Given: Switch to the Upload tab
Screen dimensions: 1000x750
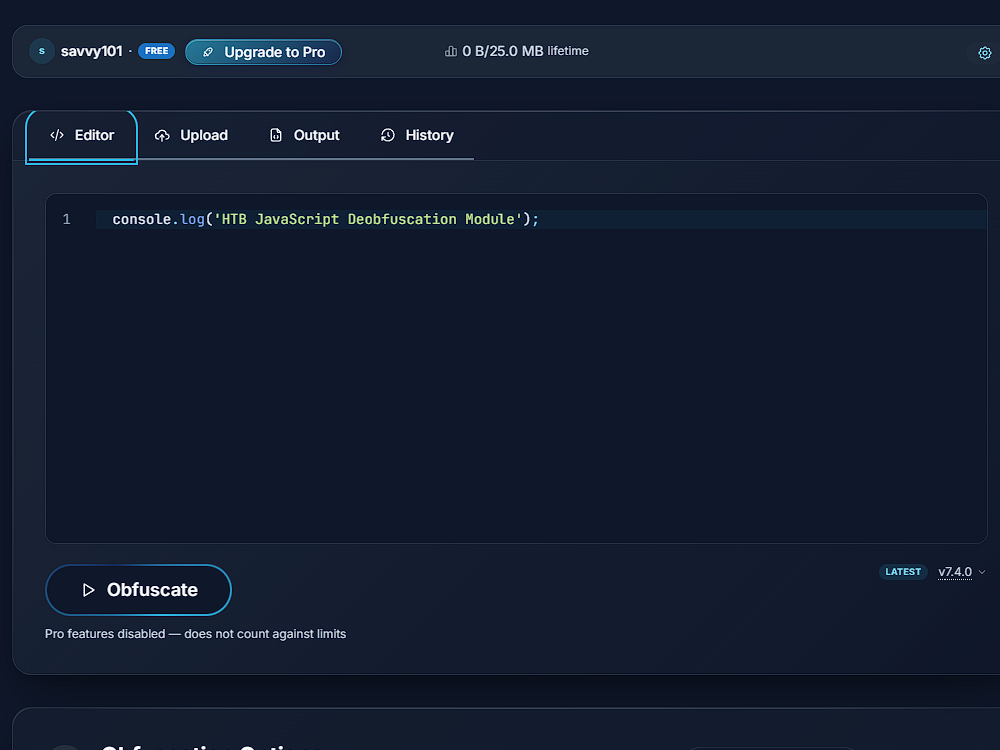Looking at the screenshot, I should coord(191,135).
